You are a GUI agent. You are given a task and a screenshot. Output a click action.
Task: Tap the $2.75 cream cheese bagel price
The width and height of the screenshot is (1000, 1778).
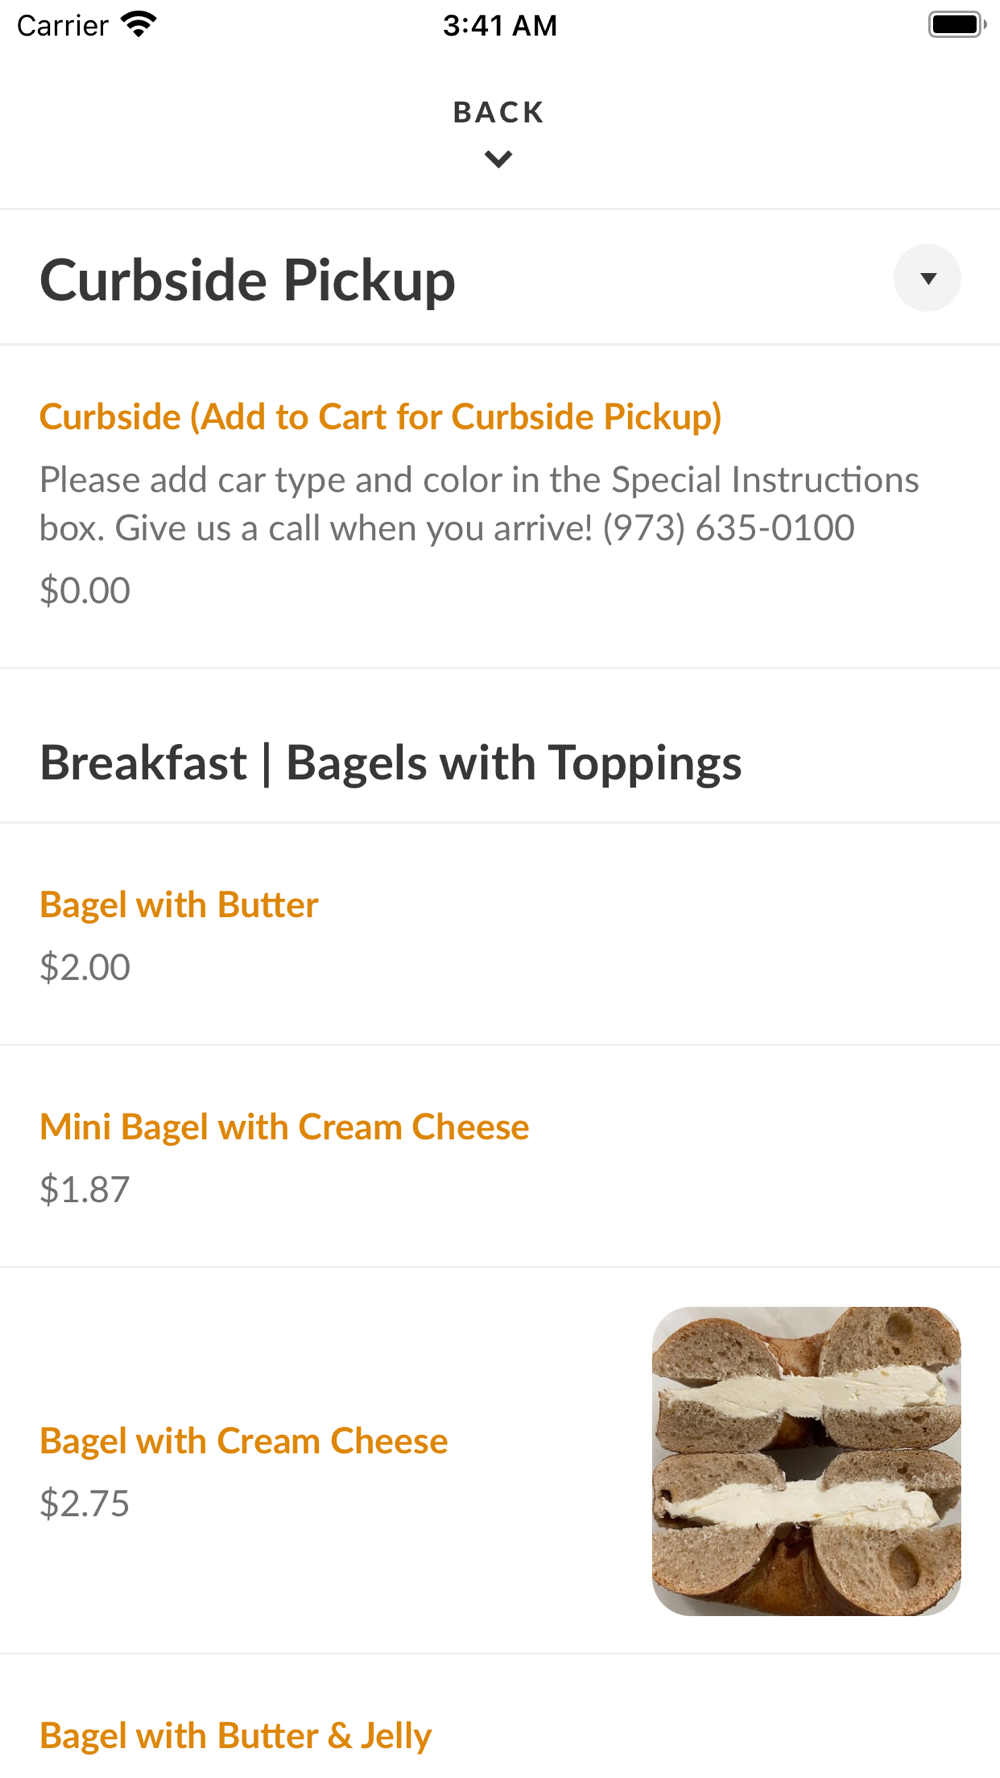[85, 1503]
